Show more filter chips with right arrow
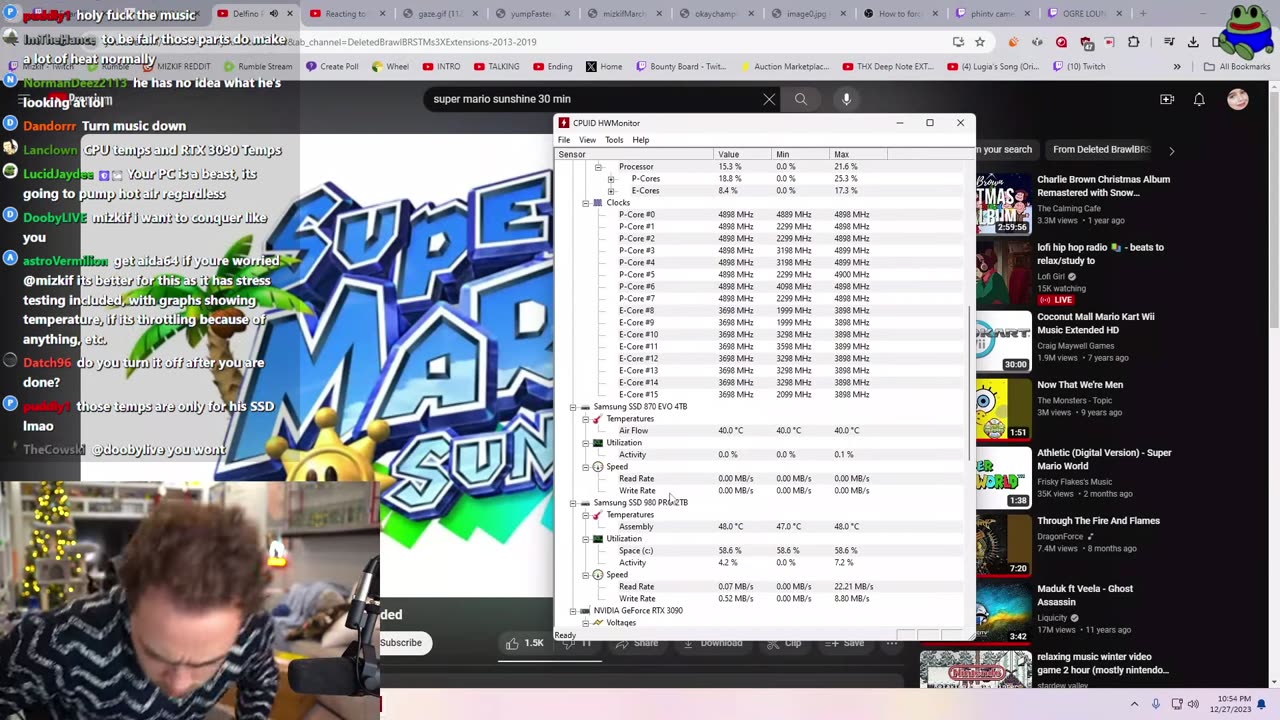Screen dimensions: 1280x720 click(x=1171, y=150)
